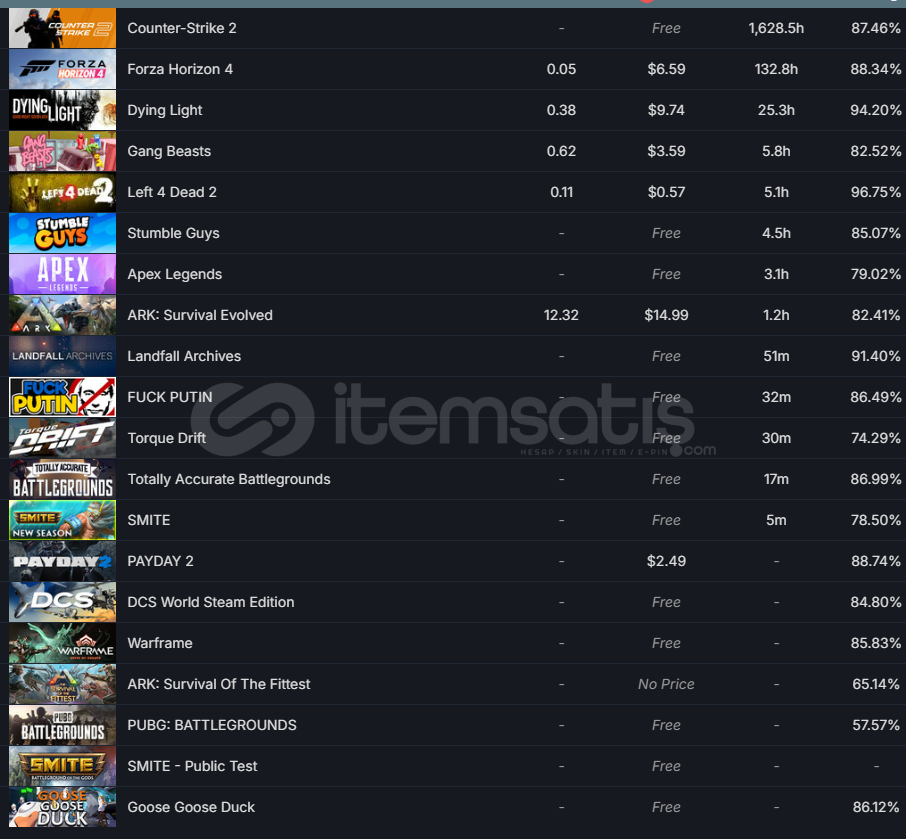Viewport: 906px width, 839px height.
Task: Click the PAYDAY 2 game name
Action: coord(161,562)
